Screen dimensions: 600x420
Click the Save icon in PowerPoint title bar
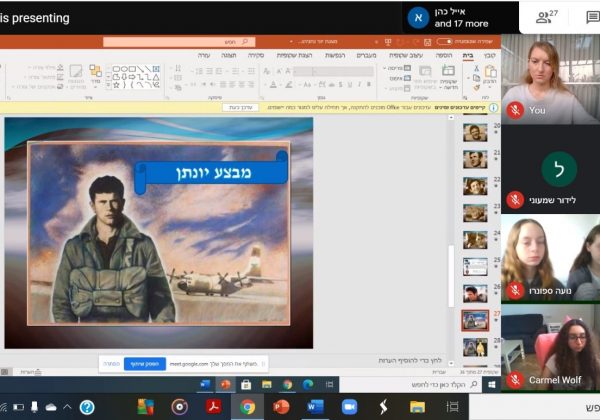click(x=427, y=41)
